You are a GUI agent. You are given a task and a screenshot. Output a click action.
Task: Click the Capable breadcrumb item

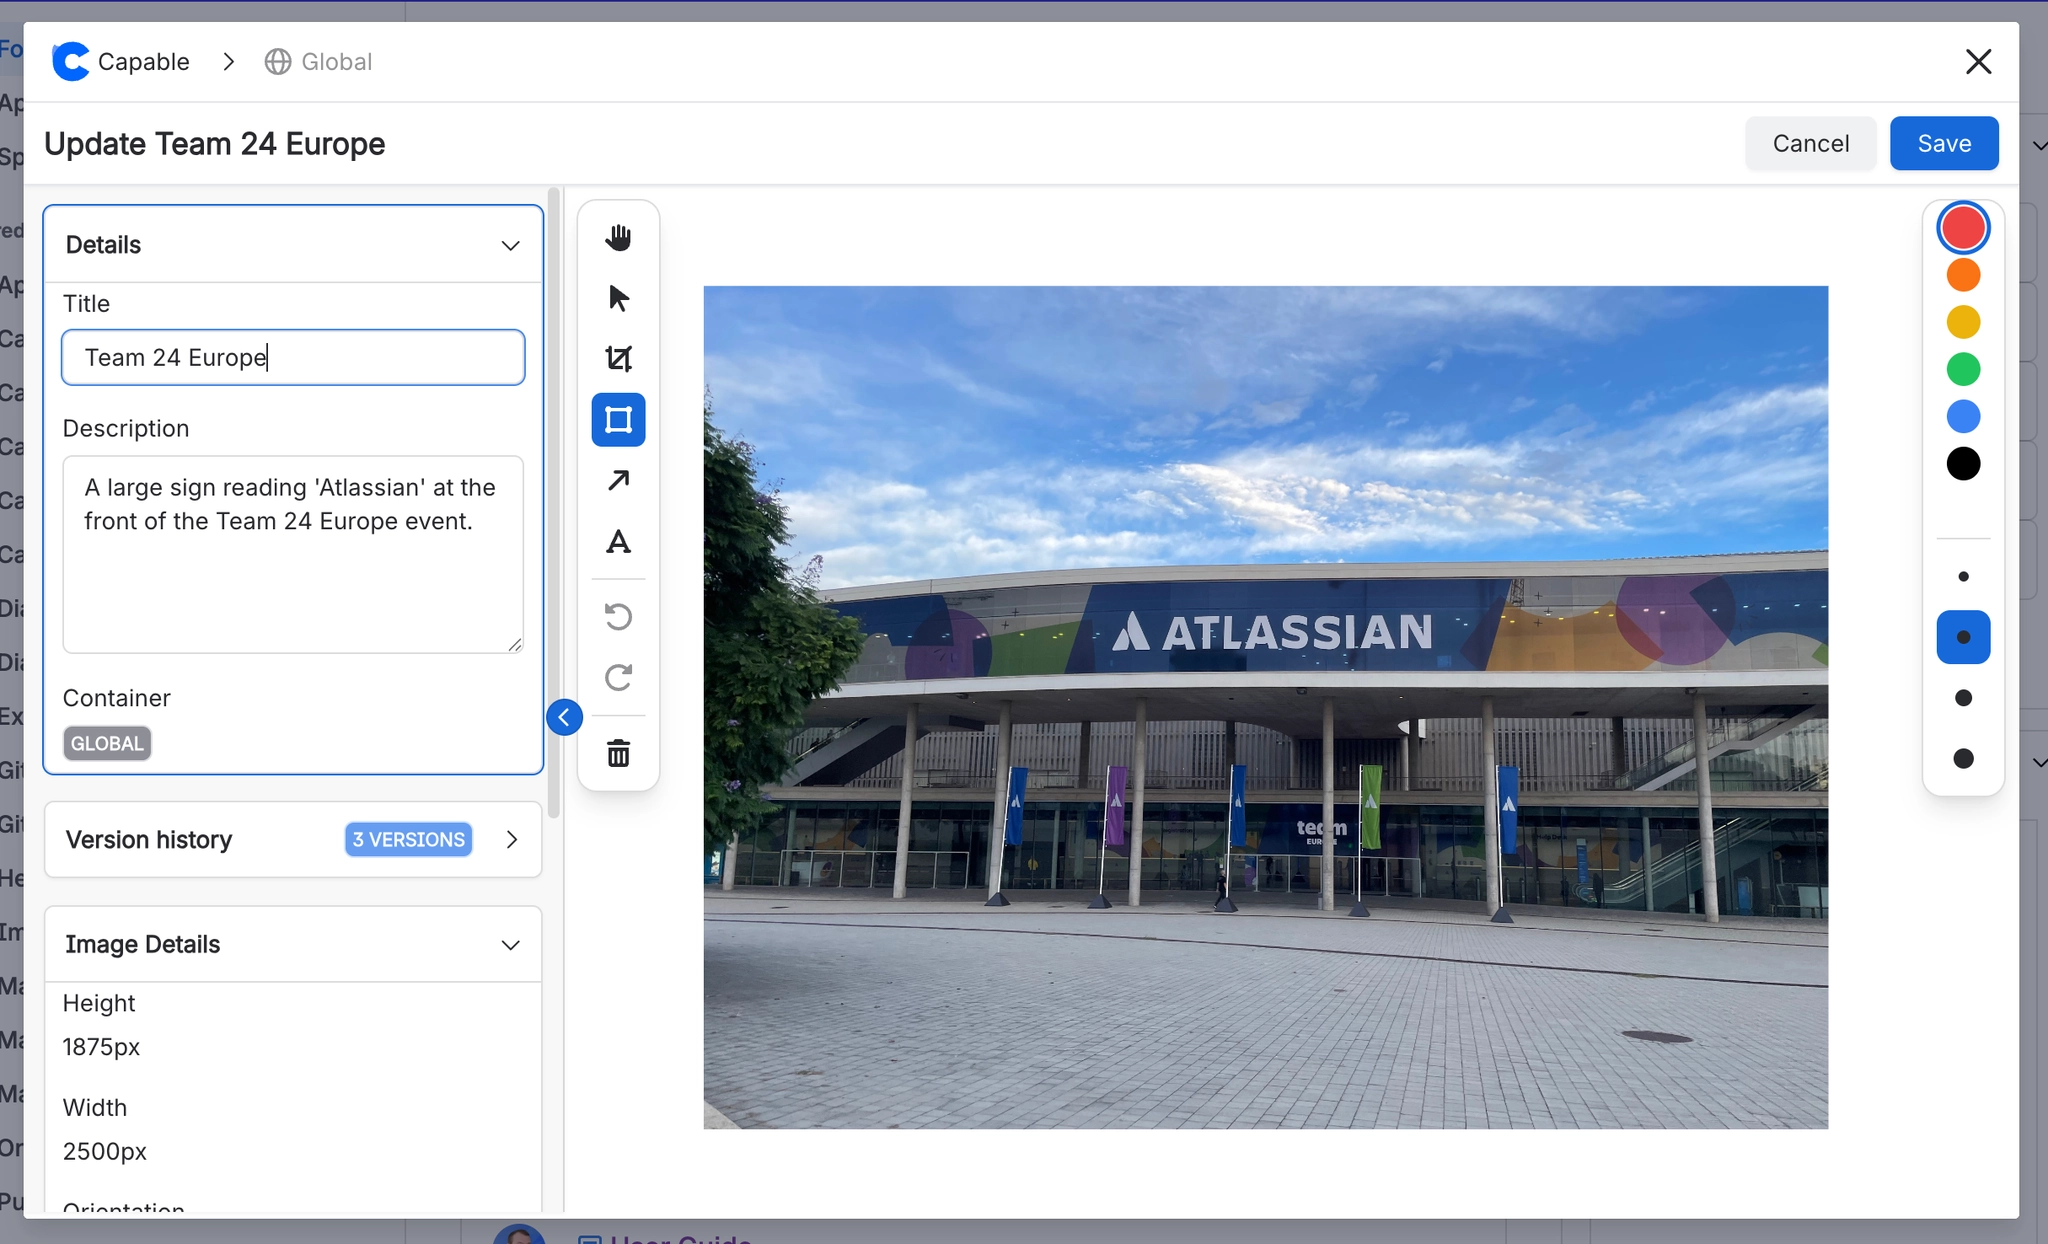143,61
